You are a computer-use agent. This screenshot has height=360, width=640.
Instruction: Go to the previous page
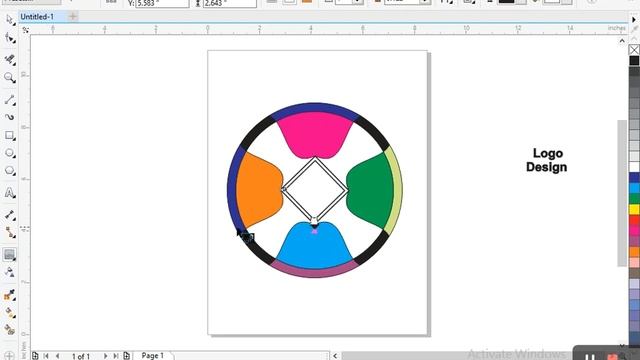click(x=58, y=356)
